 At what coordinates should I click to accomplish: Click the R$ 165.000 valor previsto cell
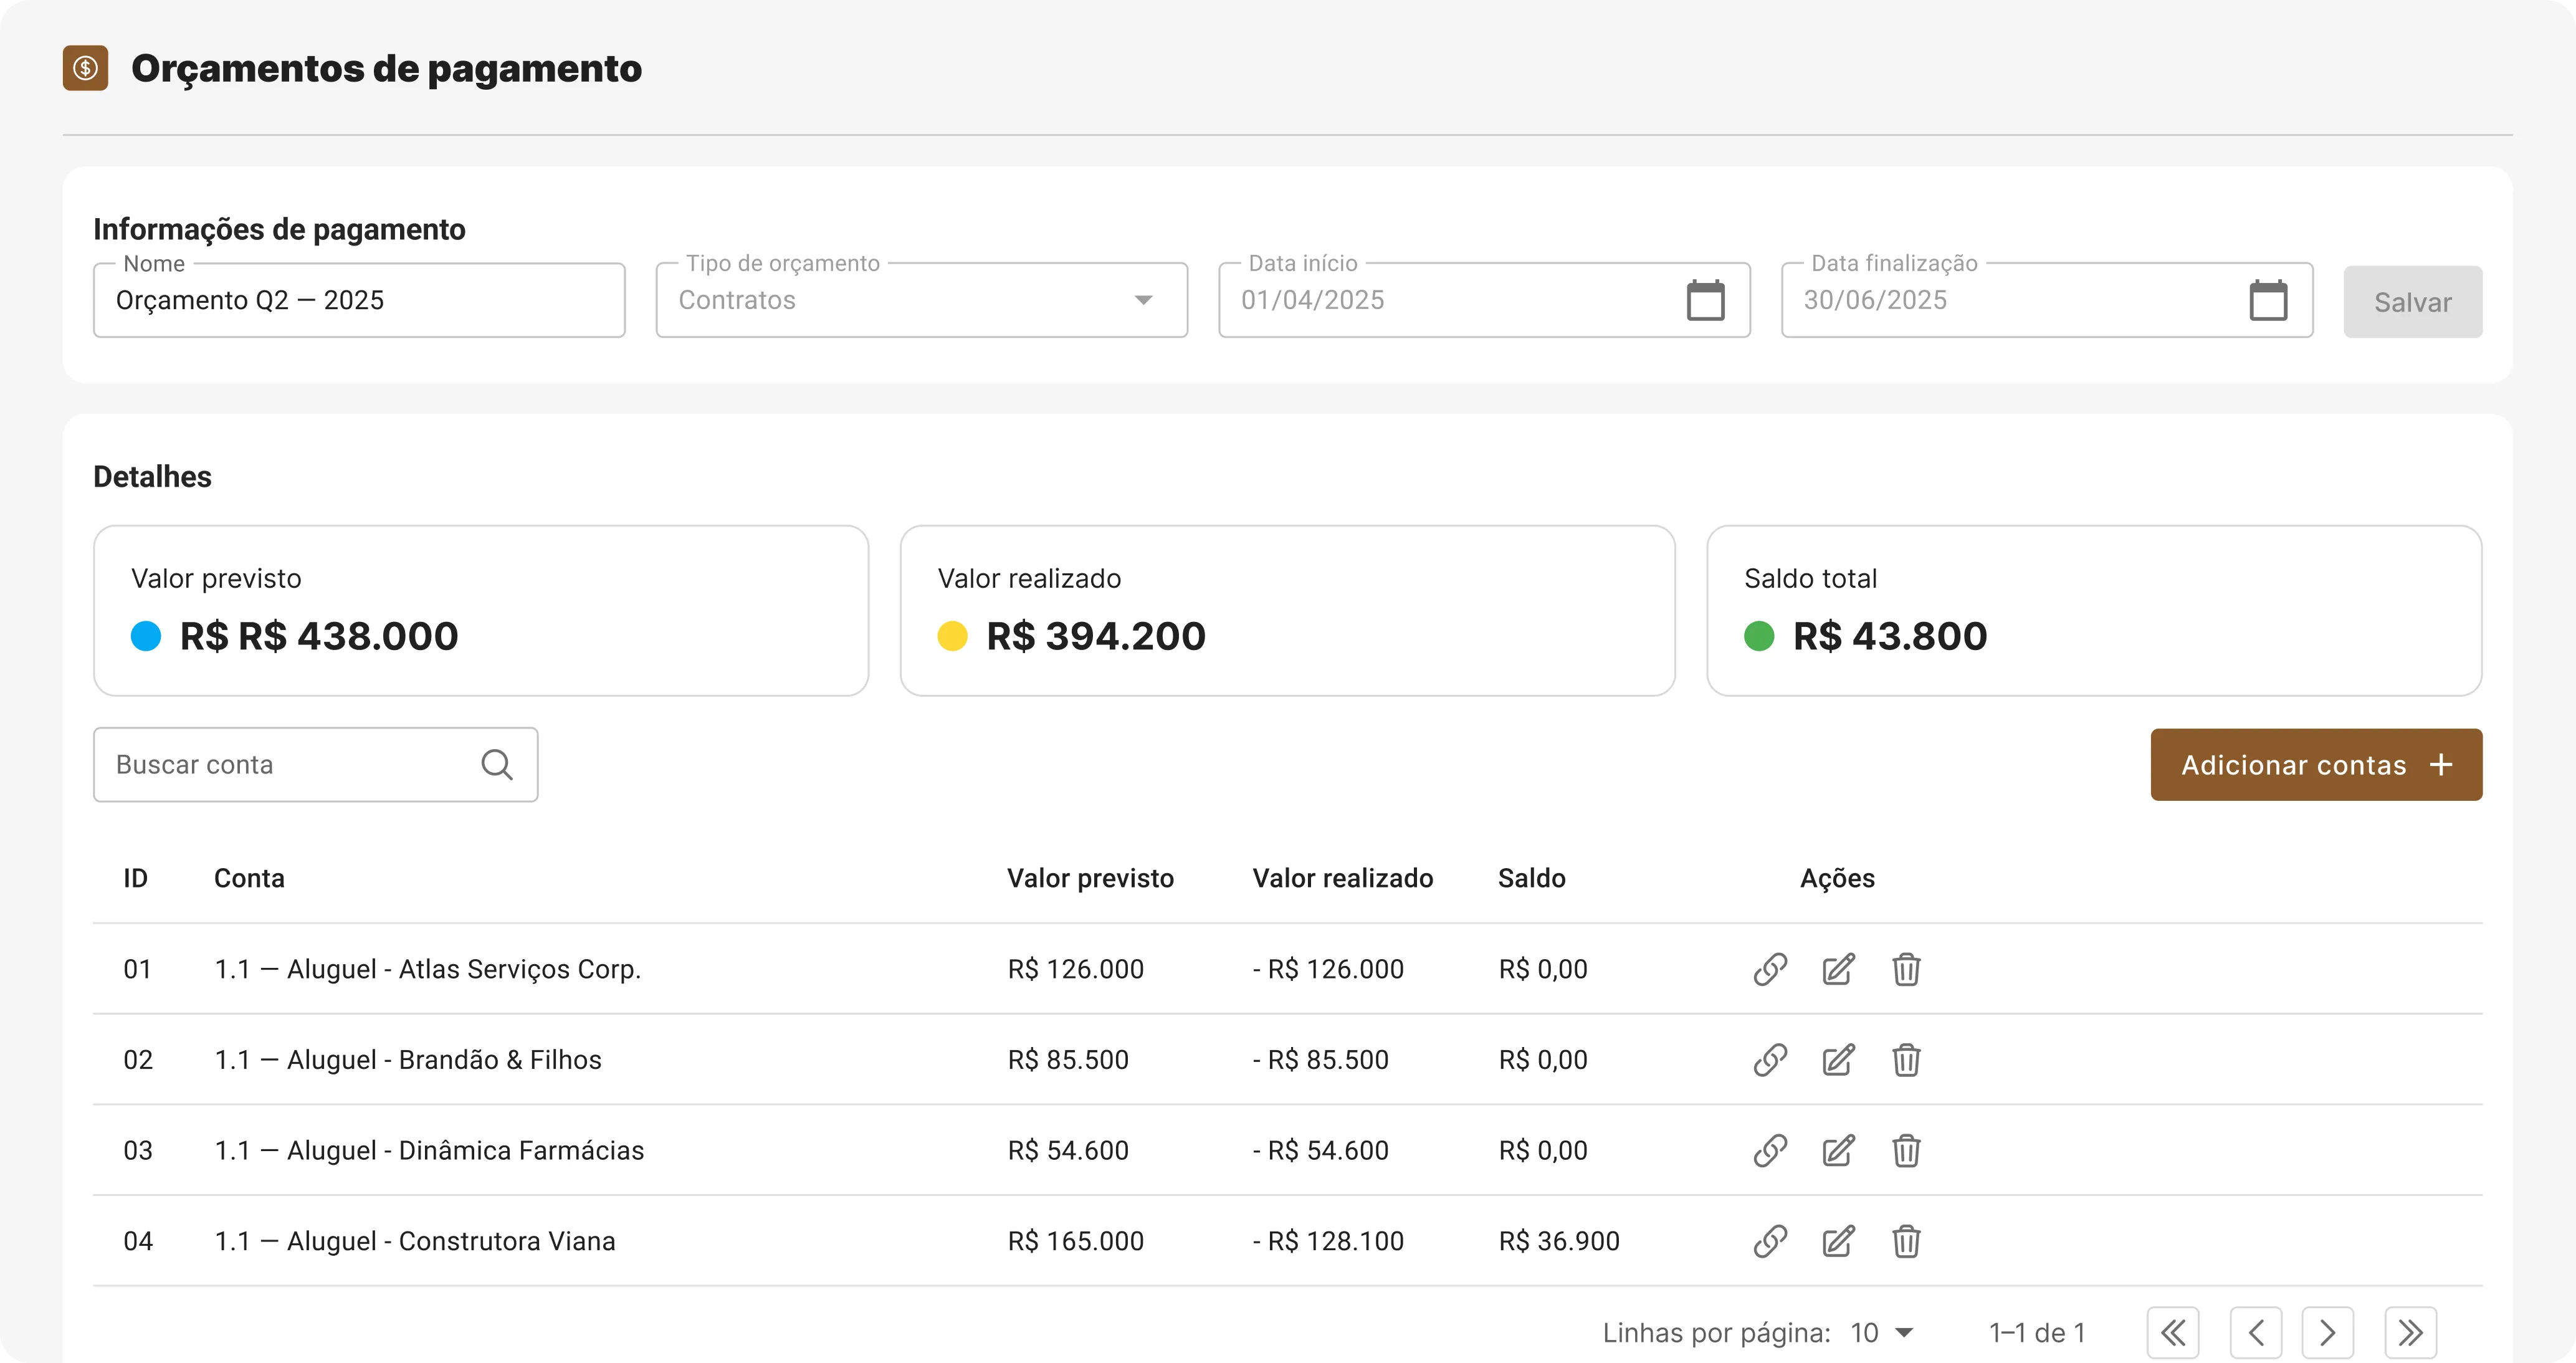pos(1075,1241)
